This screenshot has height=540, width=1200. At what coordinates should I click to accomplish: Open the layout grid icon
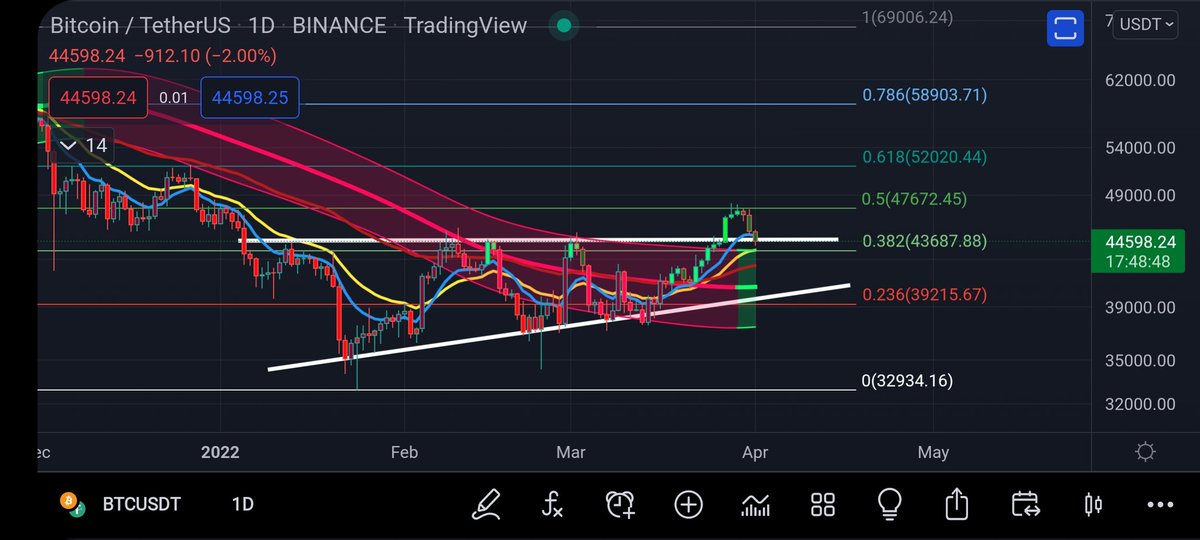(823, 504)
